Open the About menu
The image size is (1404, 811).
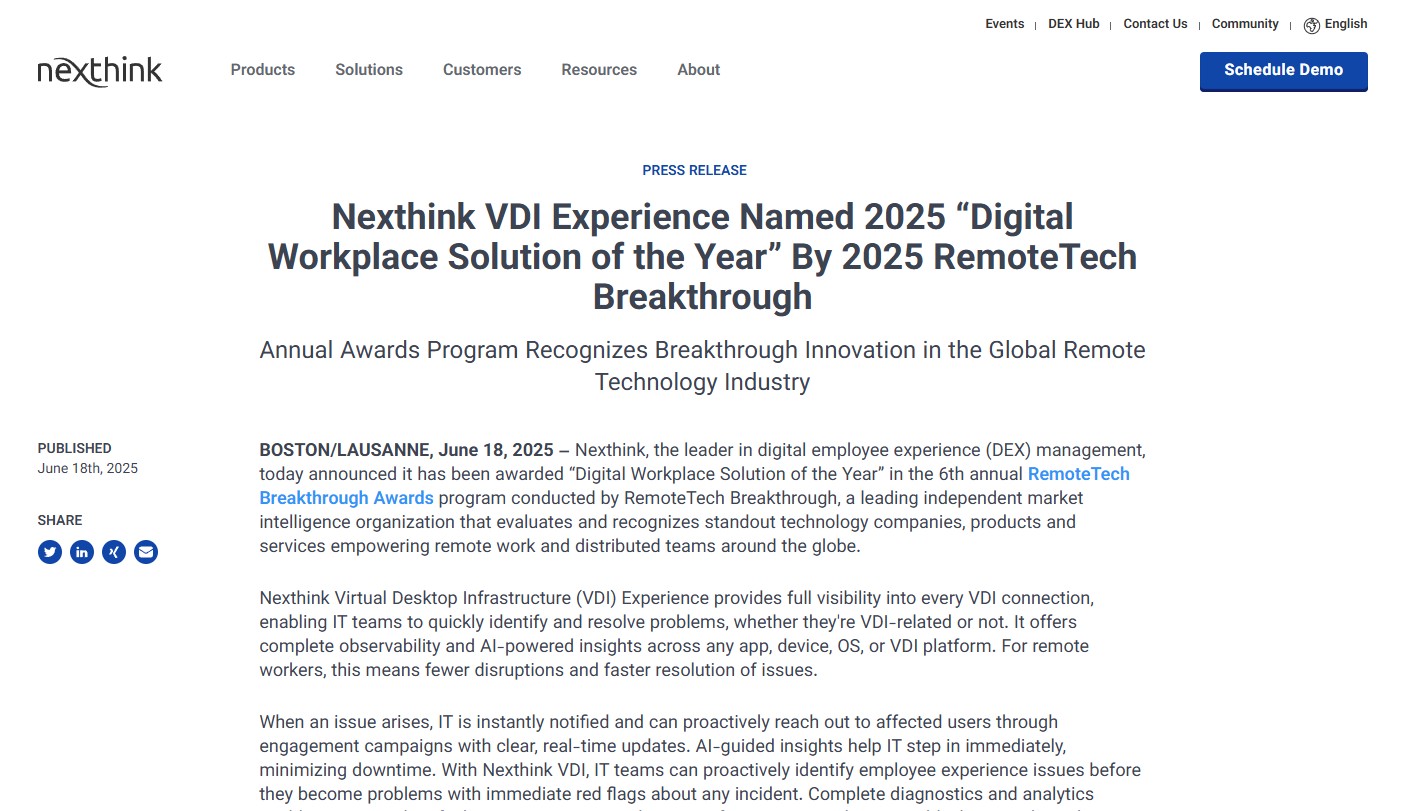(x=699, y=70)
